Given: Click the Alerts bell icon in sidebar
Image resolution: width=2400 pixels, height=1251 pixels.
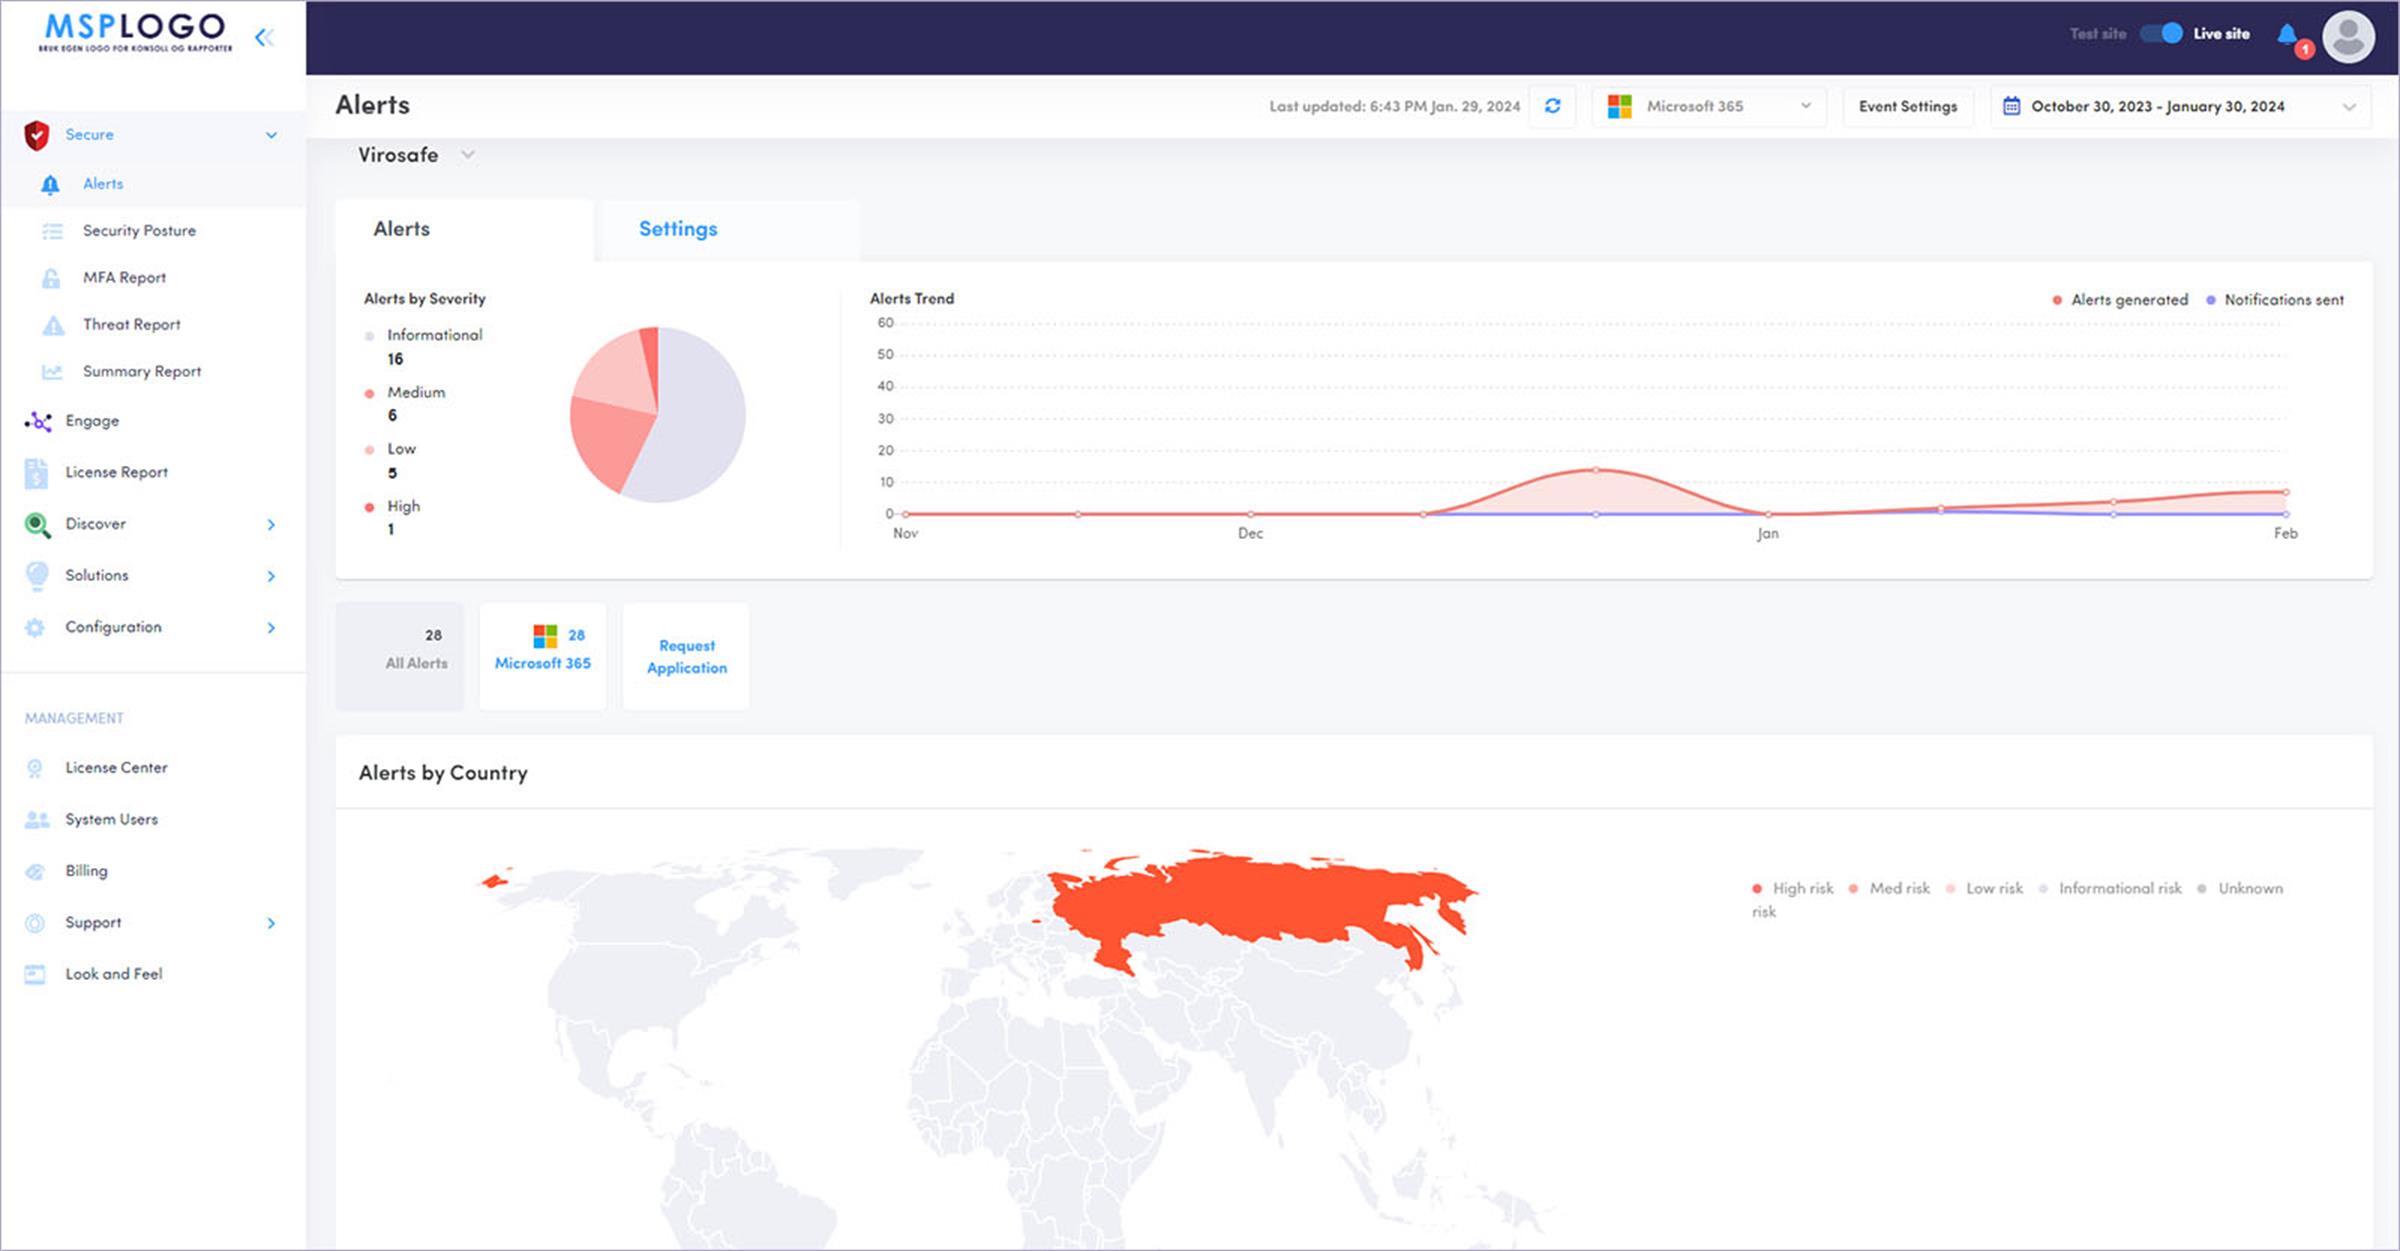Looking at the screenshot, I should 50,184.
